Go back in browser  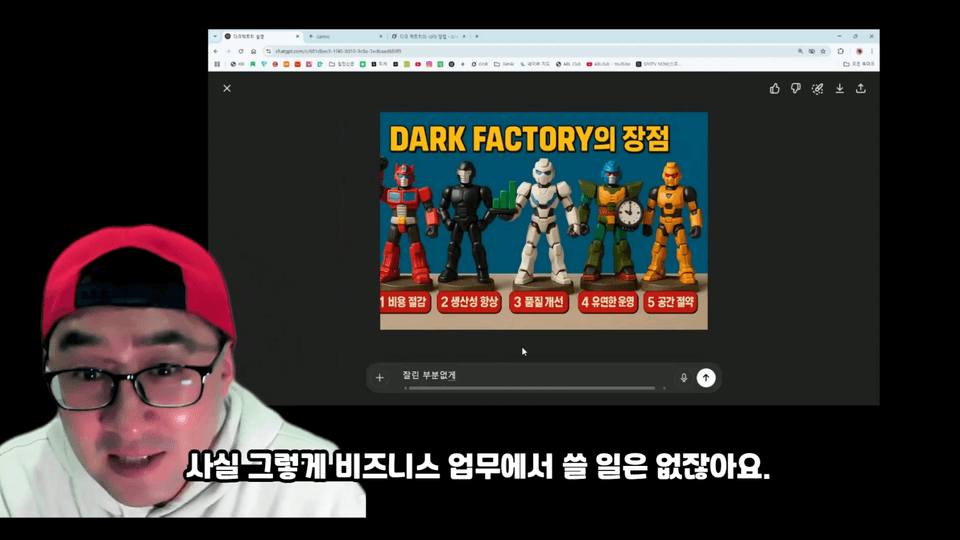[x=216, y=51]
